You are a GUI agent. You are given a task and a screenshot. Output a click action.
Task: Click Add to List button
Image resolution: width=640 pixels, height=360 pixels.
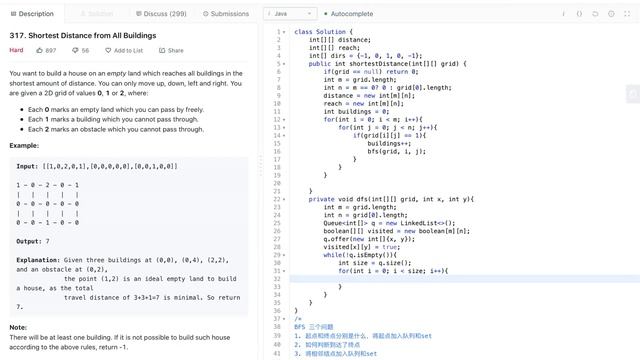(124, 51)
